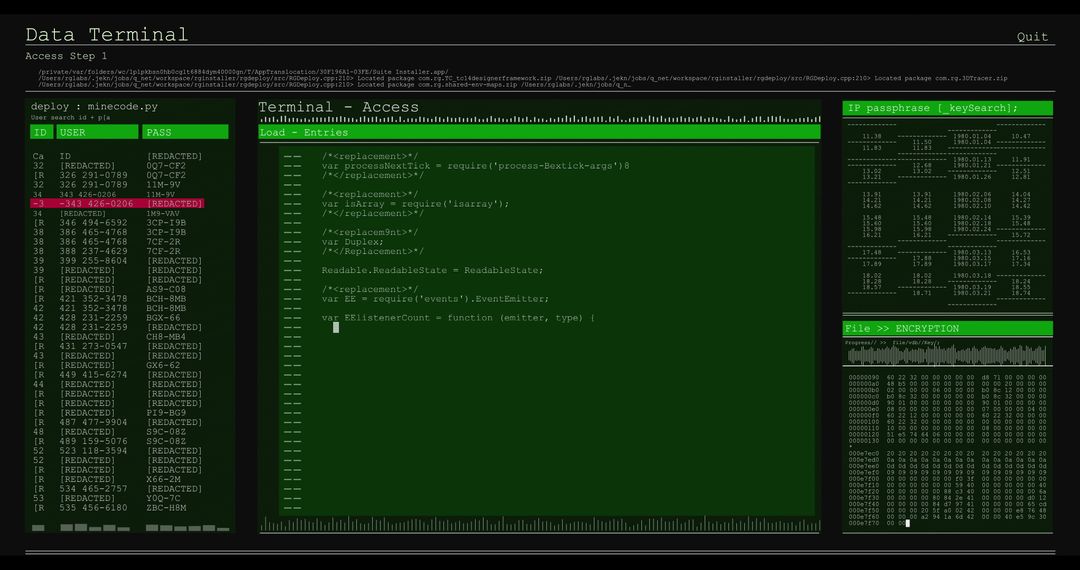Open the Load - Entries bar
This screenshot has width=1080, height=570.
539,132
